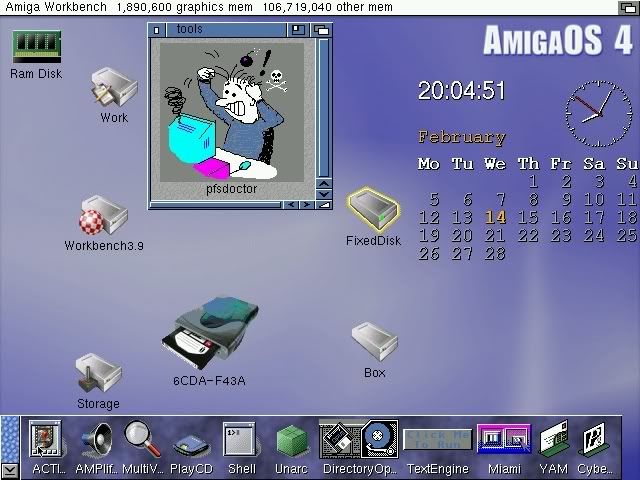Viewport: 640px width, 480px height.
Task: Click the digital clock 20:04:51
Action: pyautogui.click(x=461, y=91)
